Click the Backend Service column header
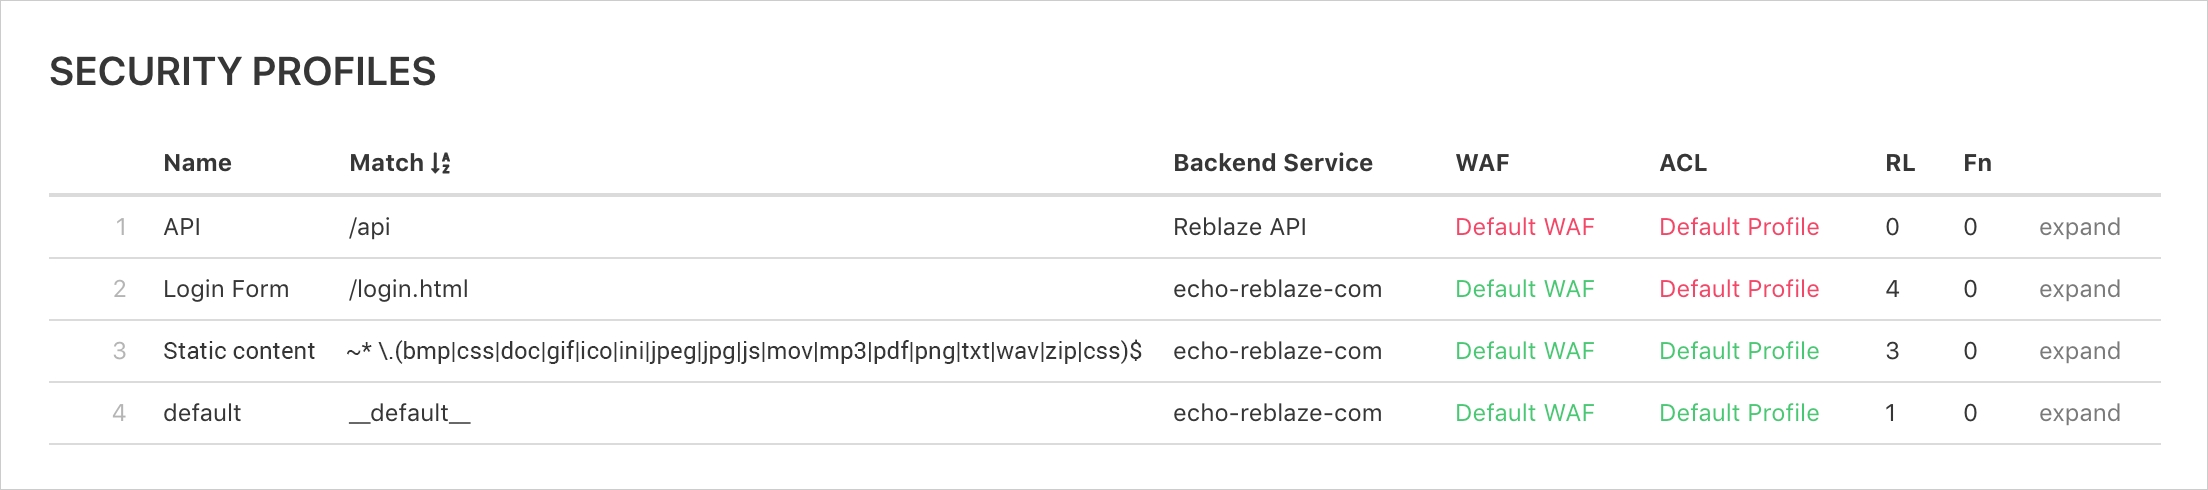The width and height of the screenshot is (2208, 490). coord(1272,163)
